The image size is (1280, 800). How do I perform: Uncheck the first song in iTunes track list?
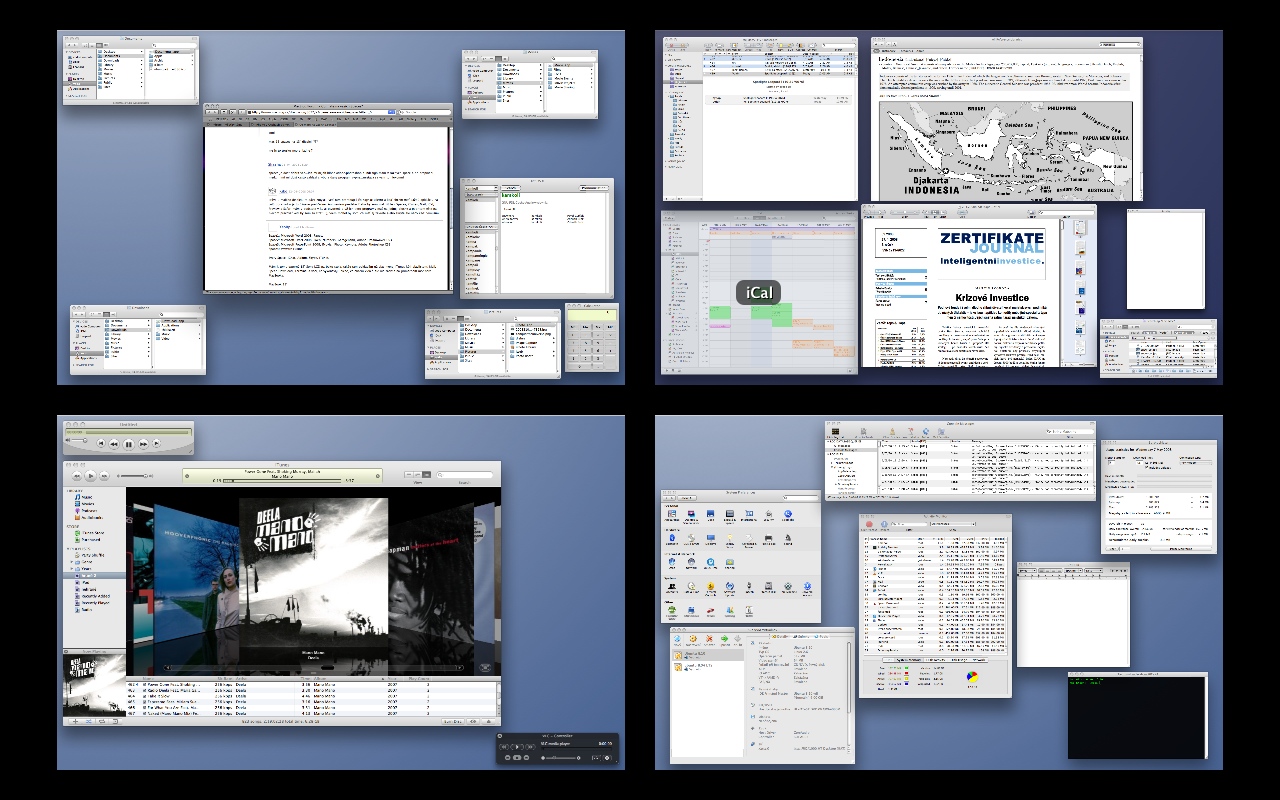click(145, 684)
